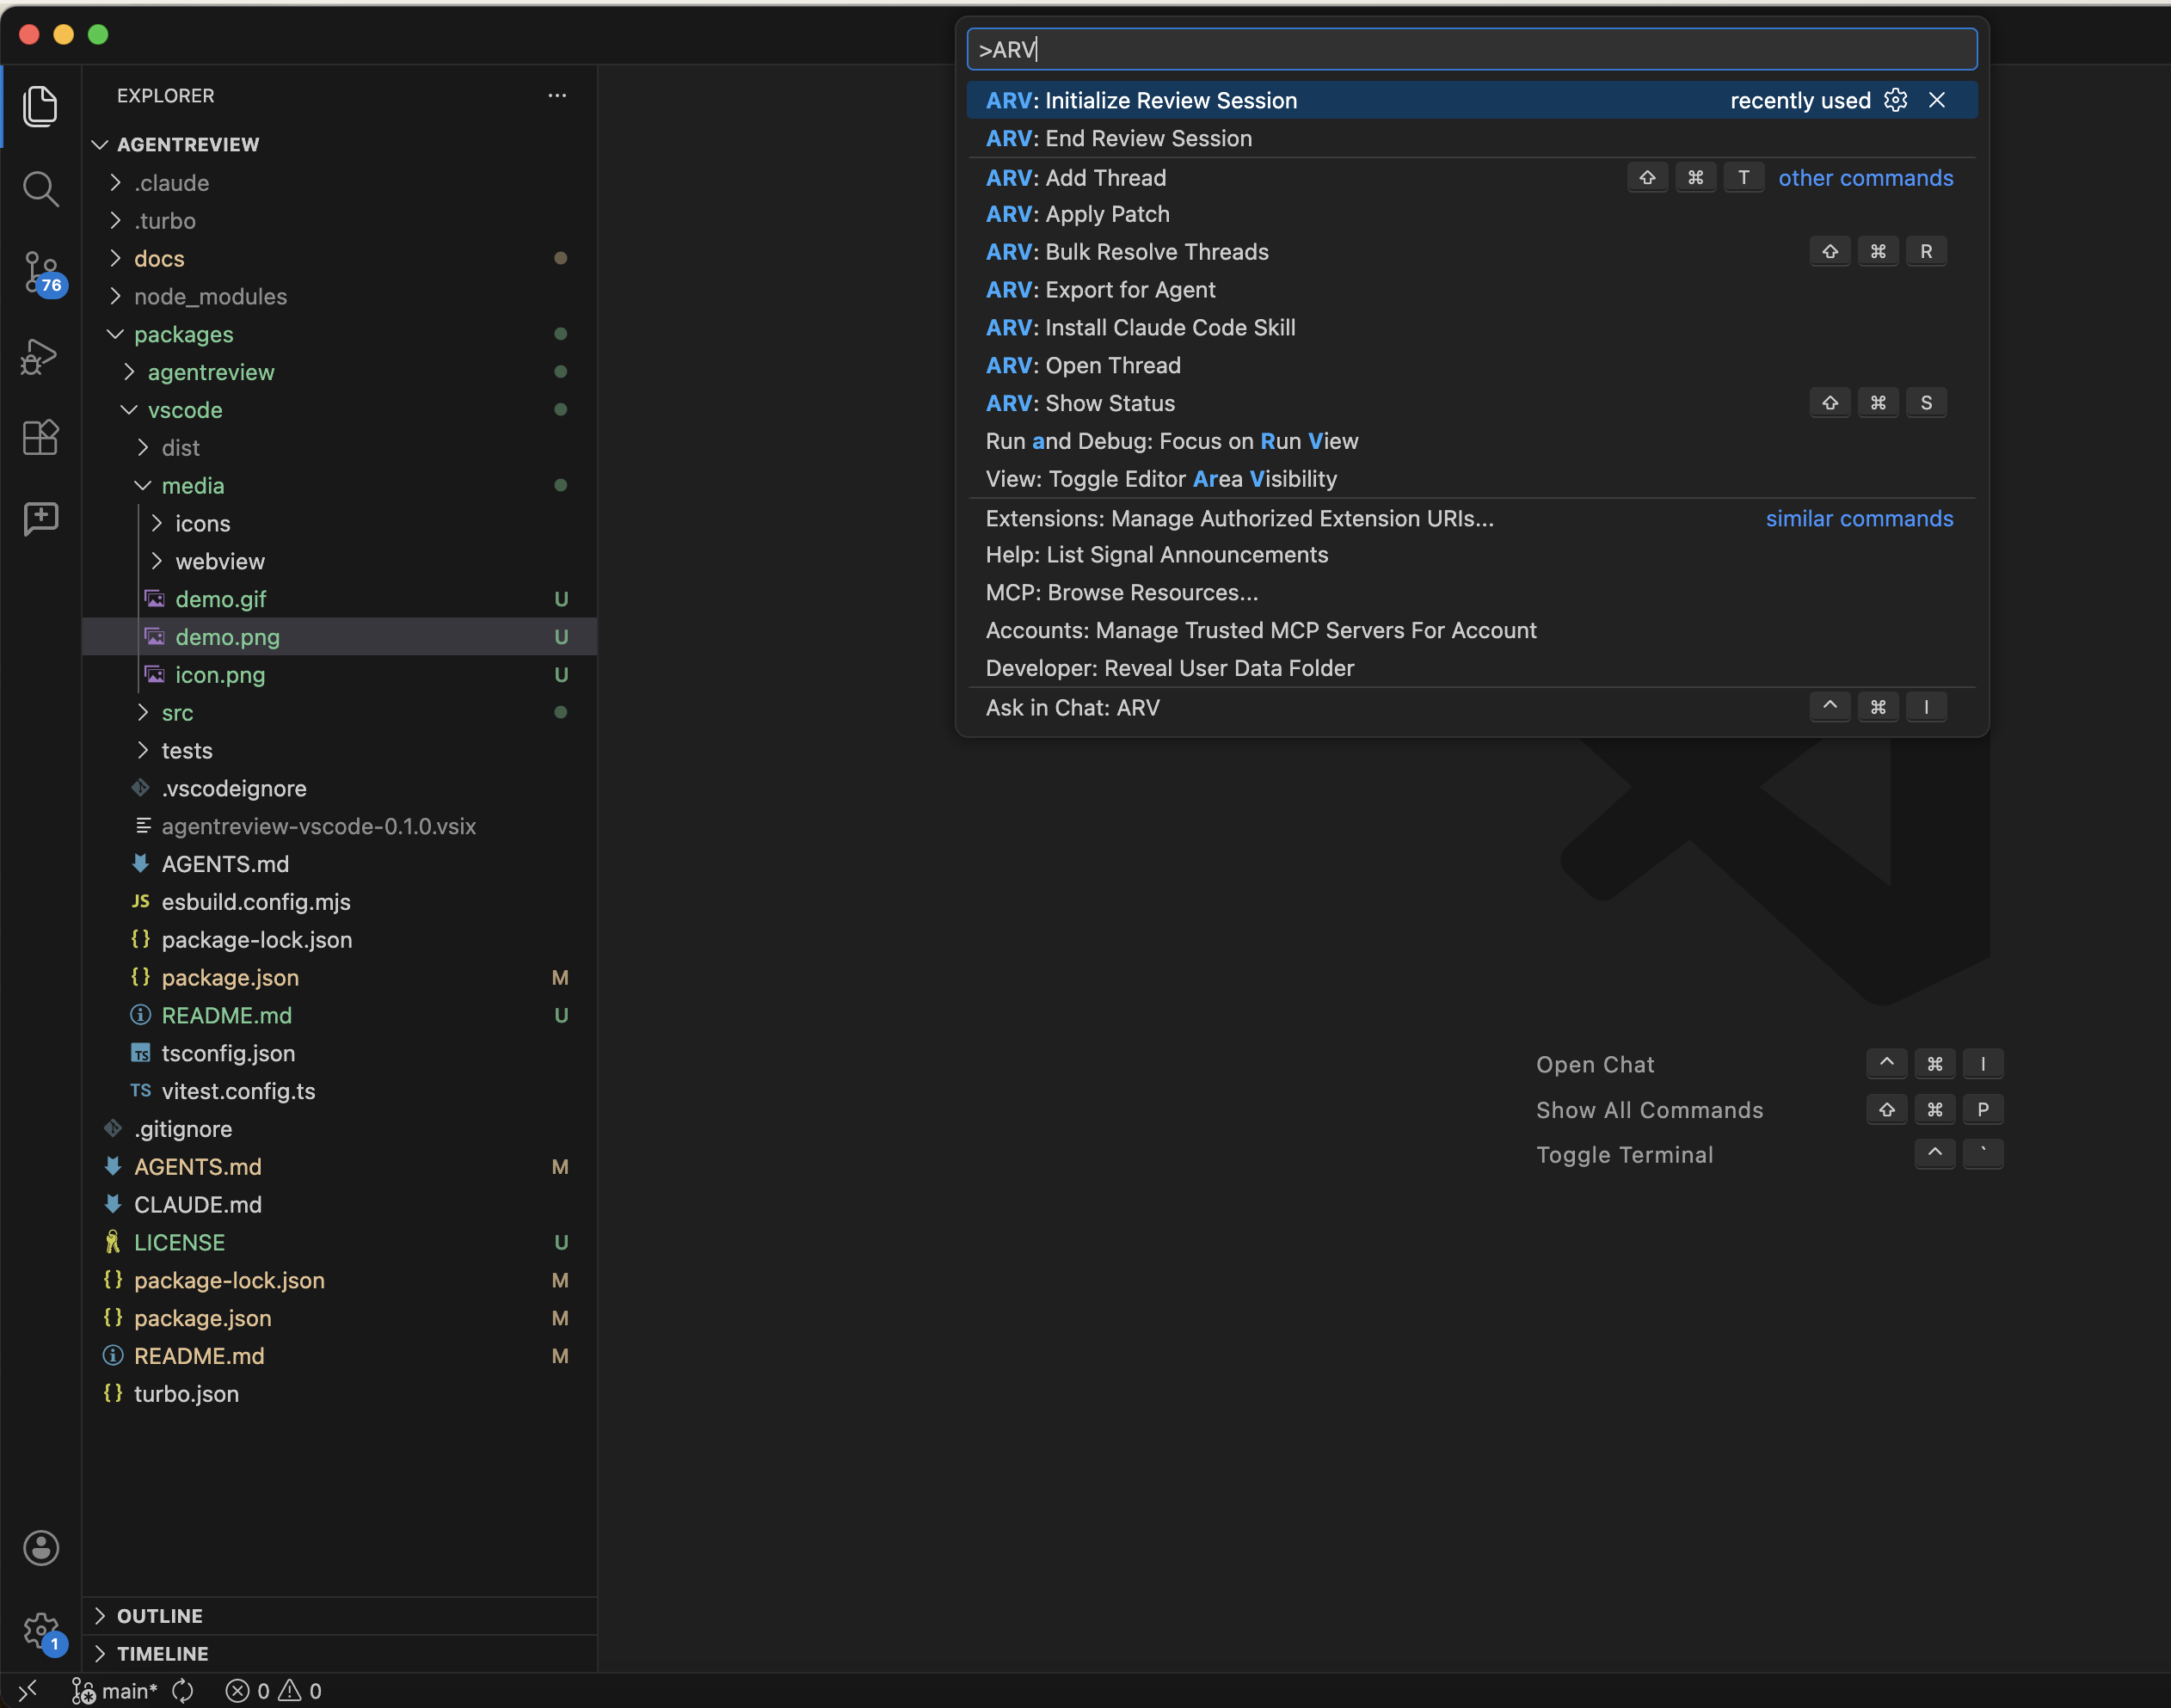Open the Run and Debug view
The image size is (2171, 1708).
pos(41,356)
